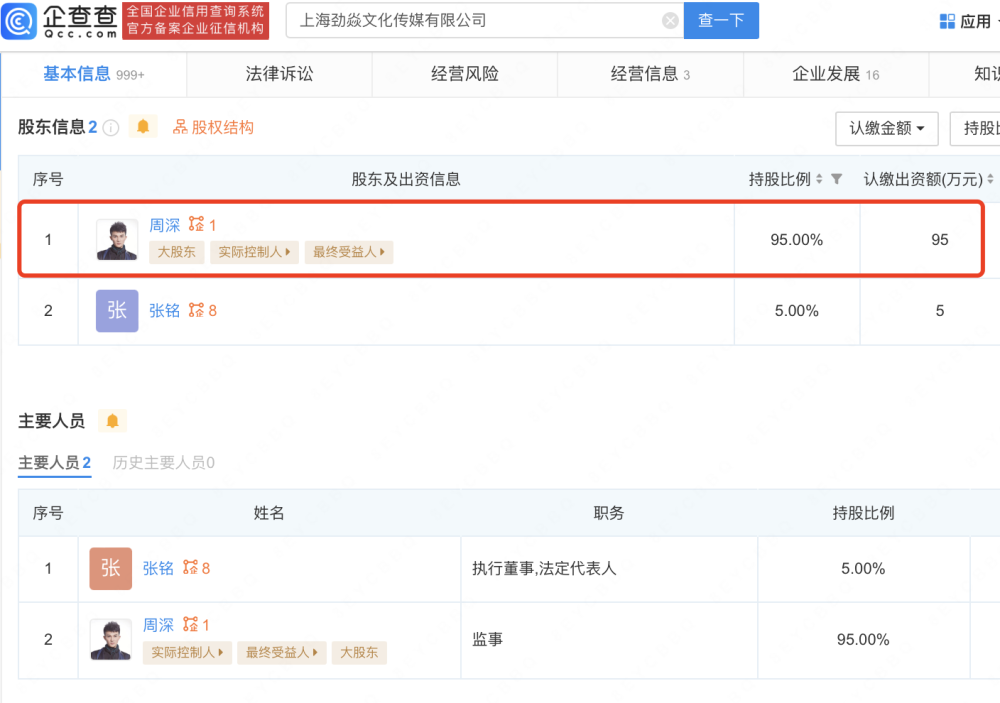This screenshot has width=1000, height=703.
Task: Click the 95.00% cell in shareholder table
Action: [x=797, y=240]
